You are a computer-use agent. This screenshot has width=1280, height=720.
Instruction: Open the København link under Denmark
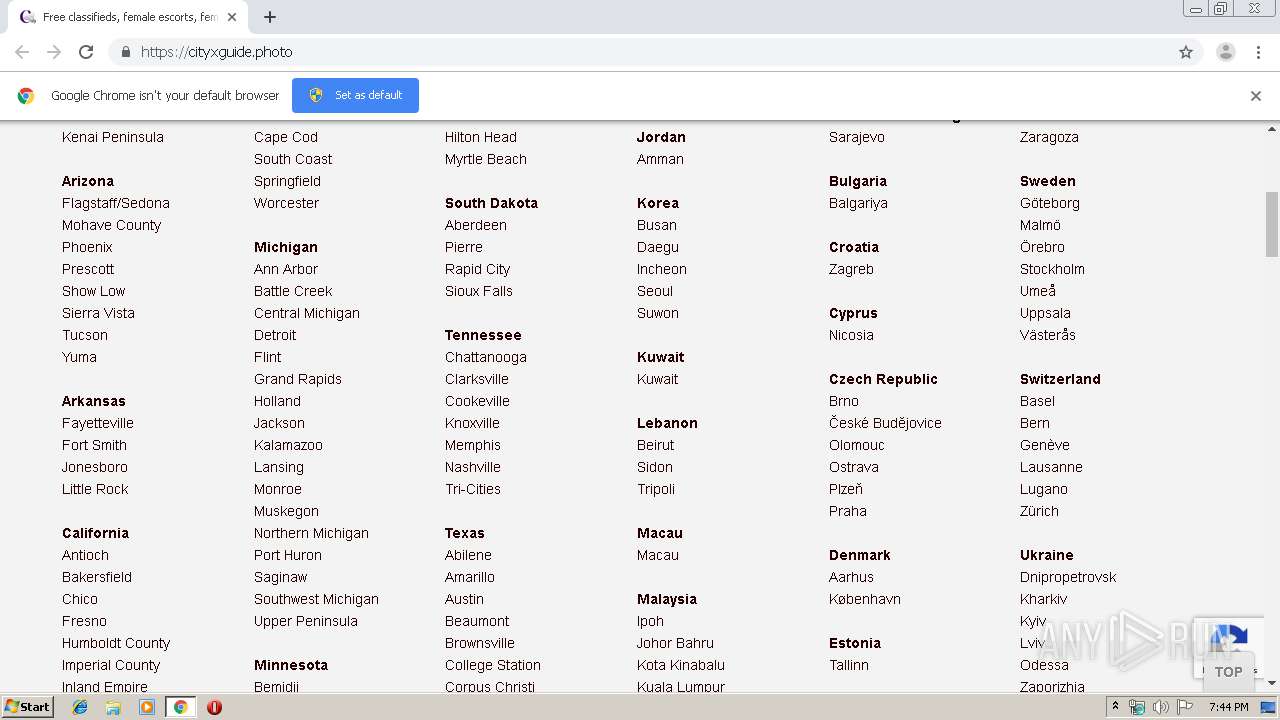[x=865, y=599]
